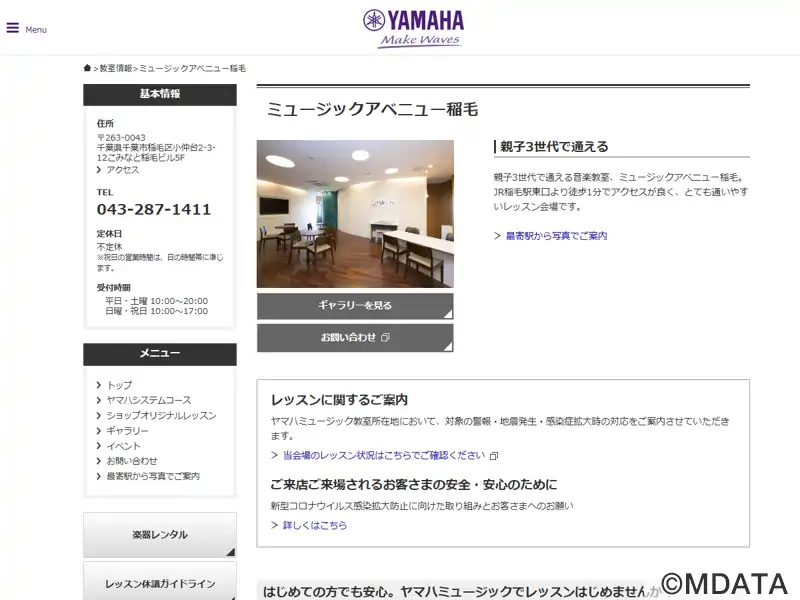
Task: Open the 詳しくはこちら link
Action: 315,525
